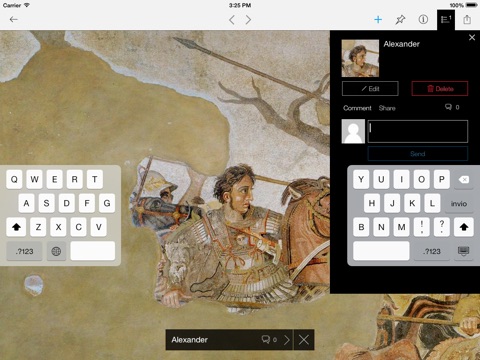Viewport: 480px width, 360px height.
Task: Open the share/export icon in toolbar
Action: (x=467, y=20)
